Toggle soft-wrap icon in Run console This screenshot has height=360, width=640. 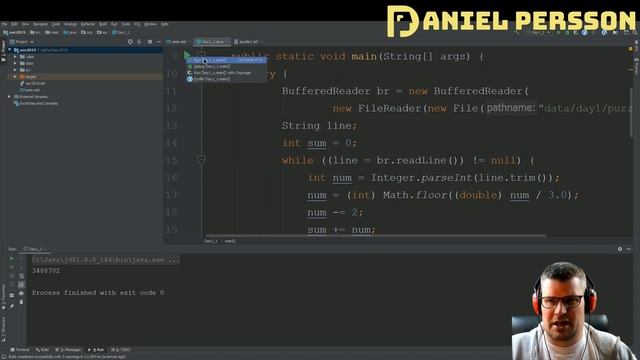coord(21,276)
